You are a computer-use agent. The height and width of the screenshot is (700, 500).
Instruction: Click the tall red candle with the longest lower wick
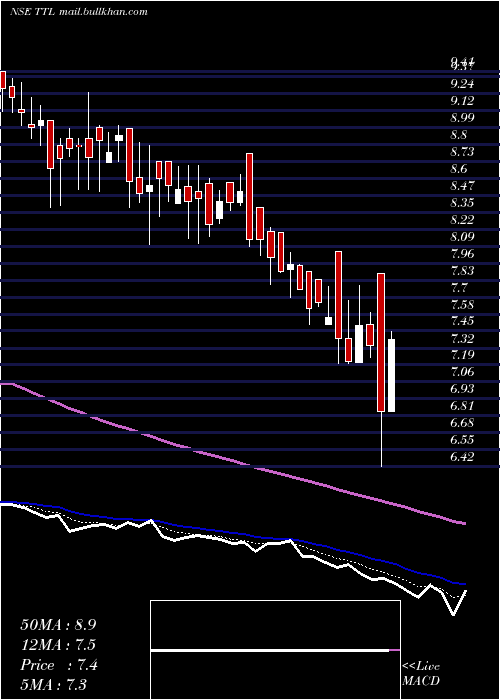pyautogui.click(x=381, y=342)
